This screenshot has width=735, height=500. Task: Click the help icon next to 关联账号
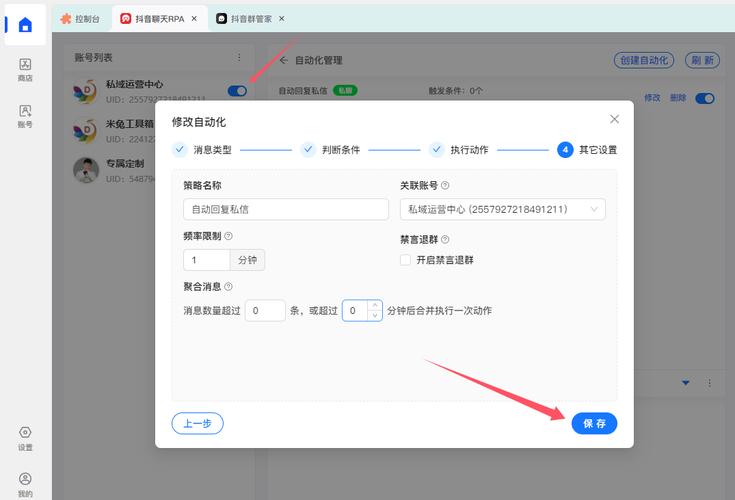pos(445,186)
